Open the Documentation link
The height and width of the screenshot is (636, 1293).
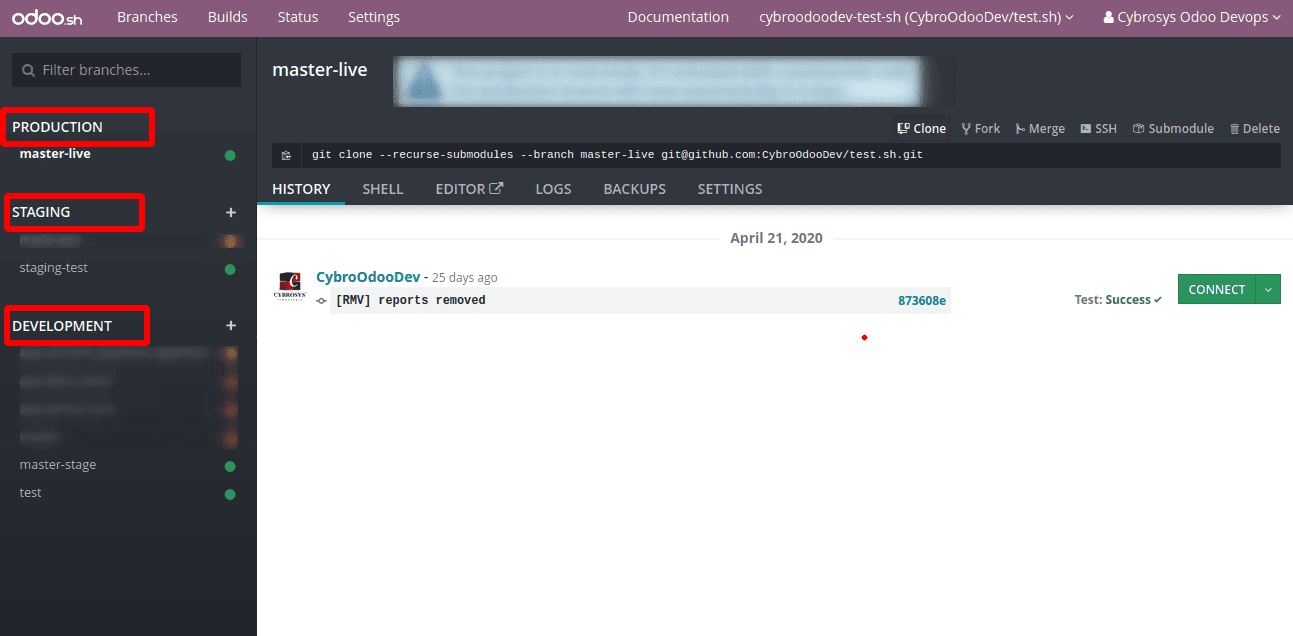(678, 17)
